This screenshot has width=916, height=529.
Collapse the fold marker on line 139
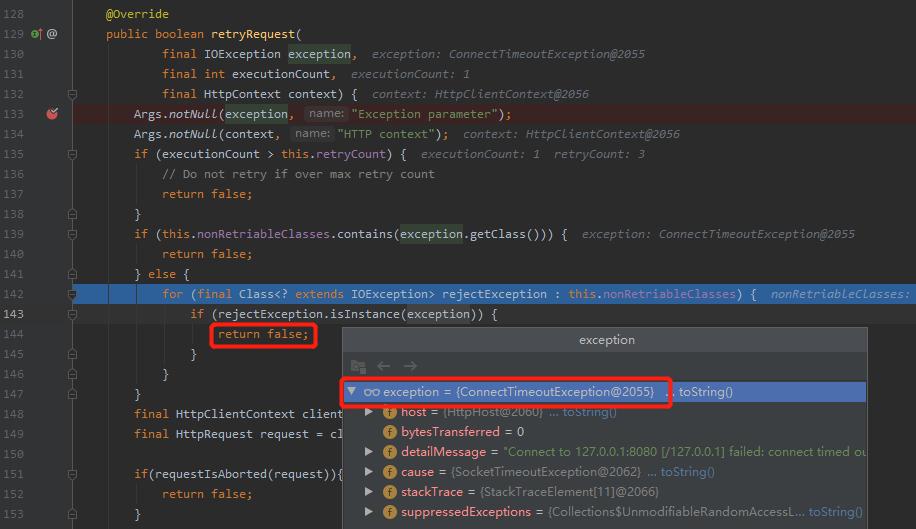(x=72, y=234)
